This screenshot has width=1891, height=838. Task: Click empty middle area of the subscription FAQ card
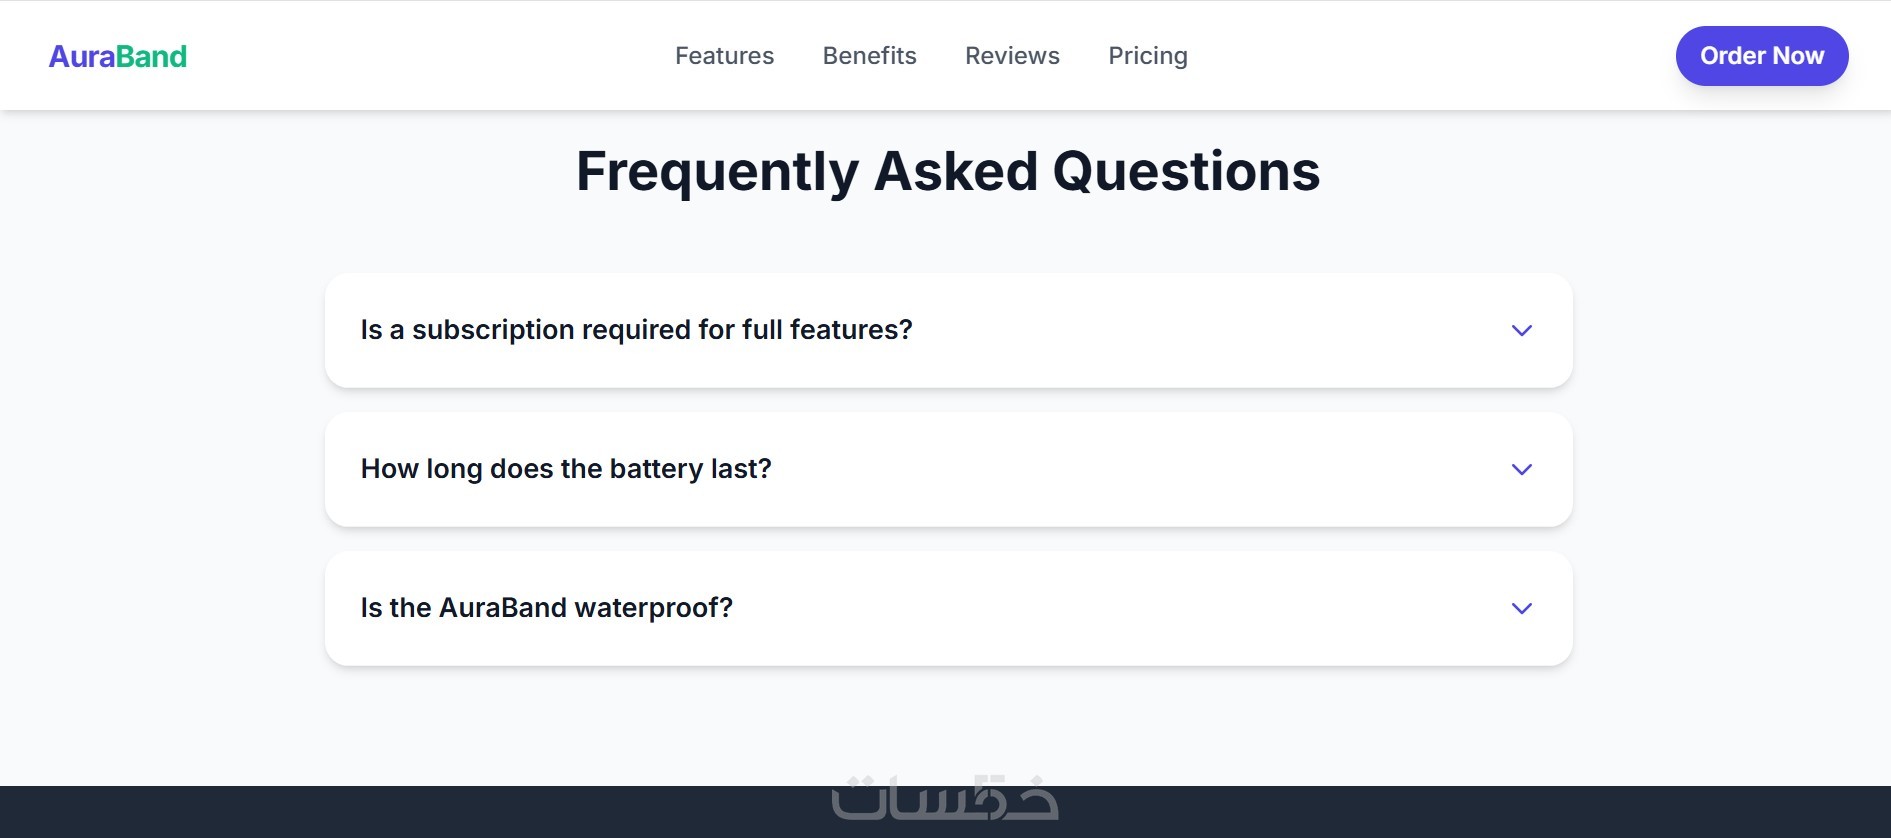(1200, 330)
